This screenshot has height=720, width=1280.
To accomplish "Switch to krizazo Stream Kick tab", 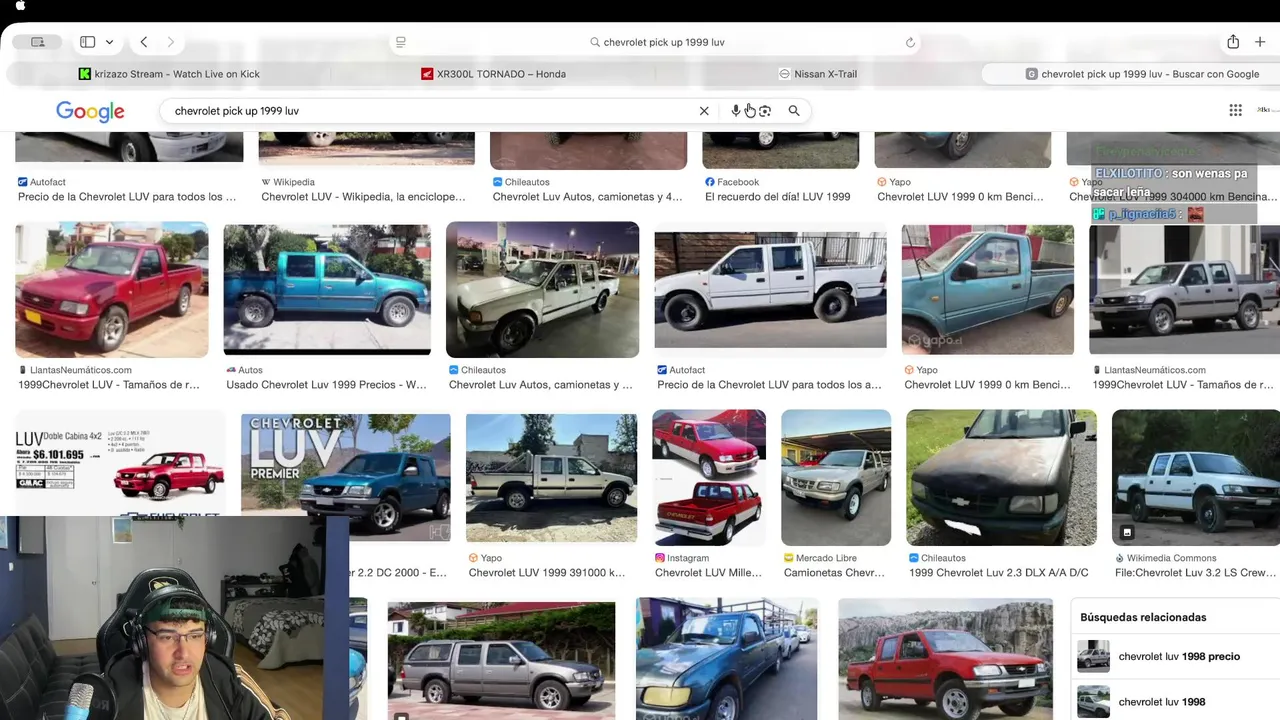I will coord(169,74).
